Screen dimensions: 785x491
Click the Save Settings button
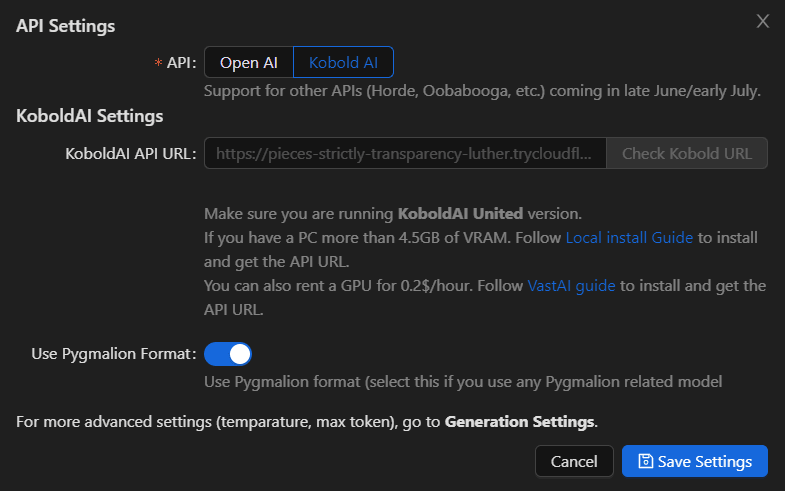pos(695,461)
